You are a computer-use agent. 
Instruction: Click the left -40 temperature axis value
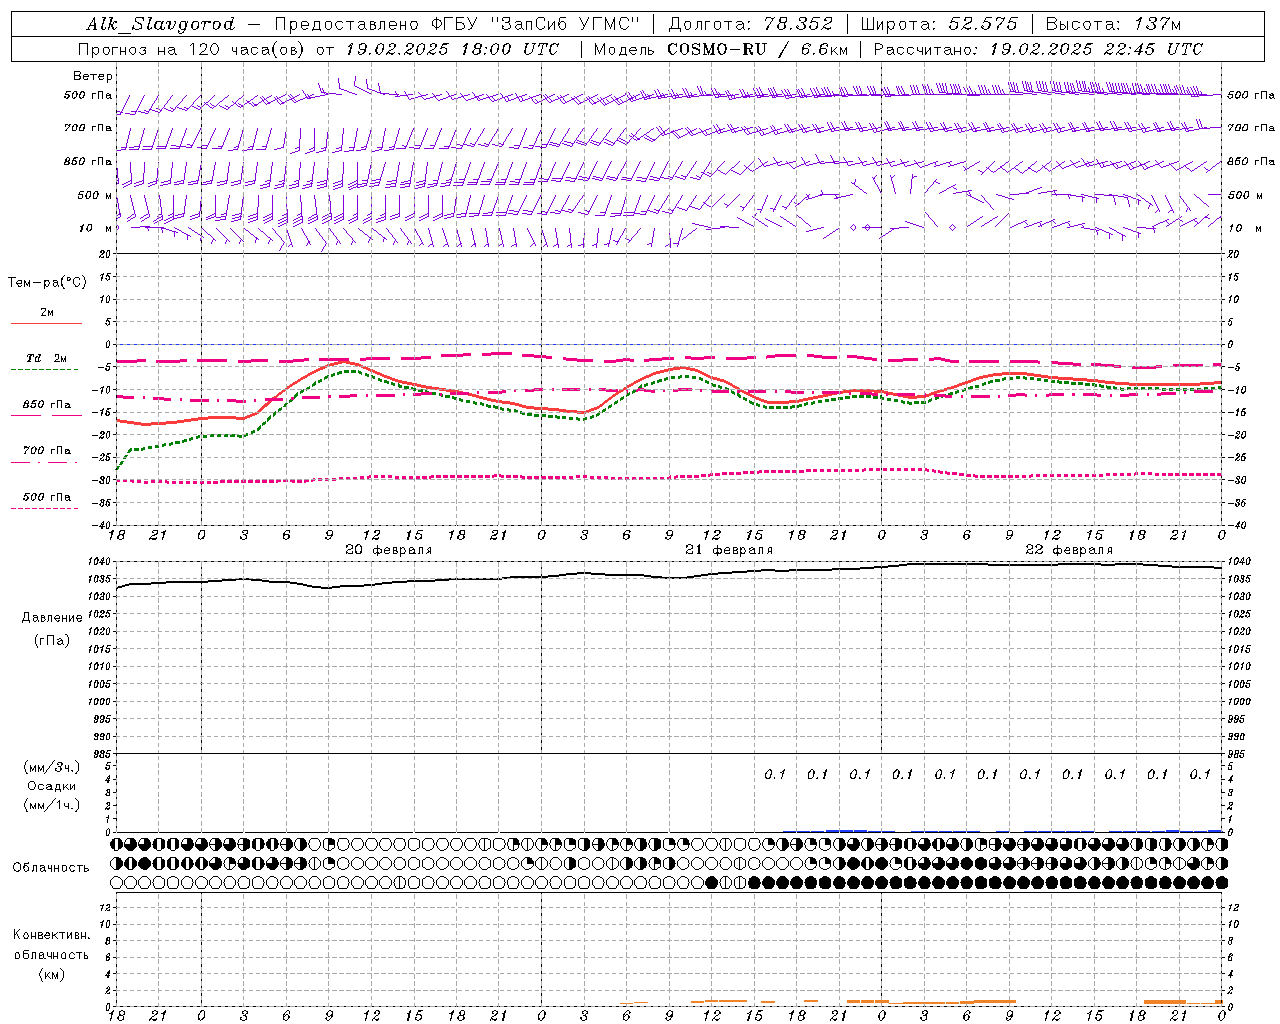[103, 525]
